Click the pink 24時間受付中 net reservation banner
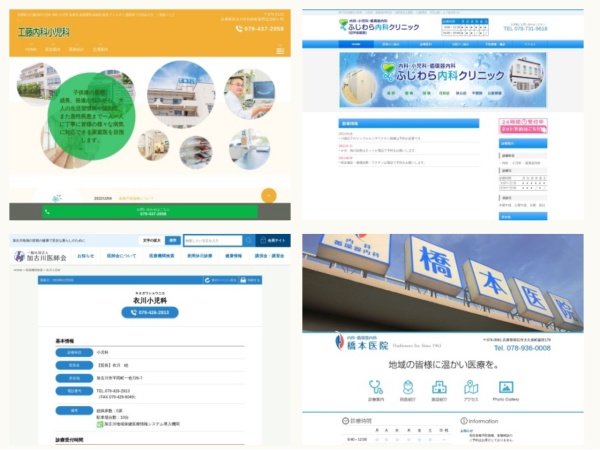 [x=523, y=126]
